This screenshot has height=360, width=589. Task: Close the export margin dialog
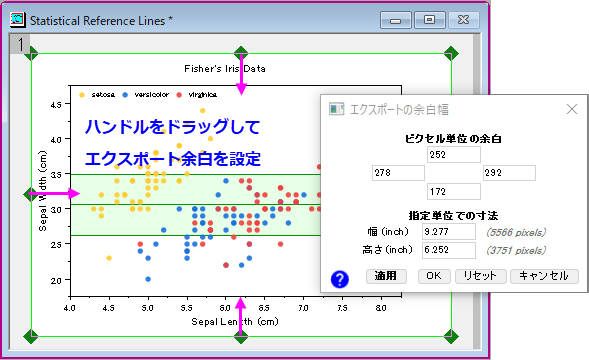tap(572, 109)
